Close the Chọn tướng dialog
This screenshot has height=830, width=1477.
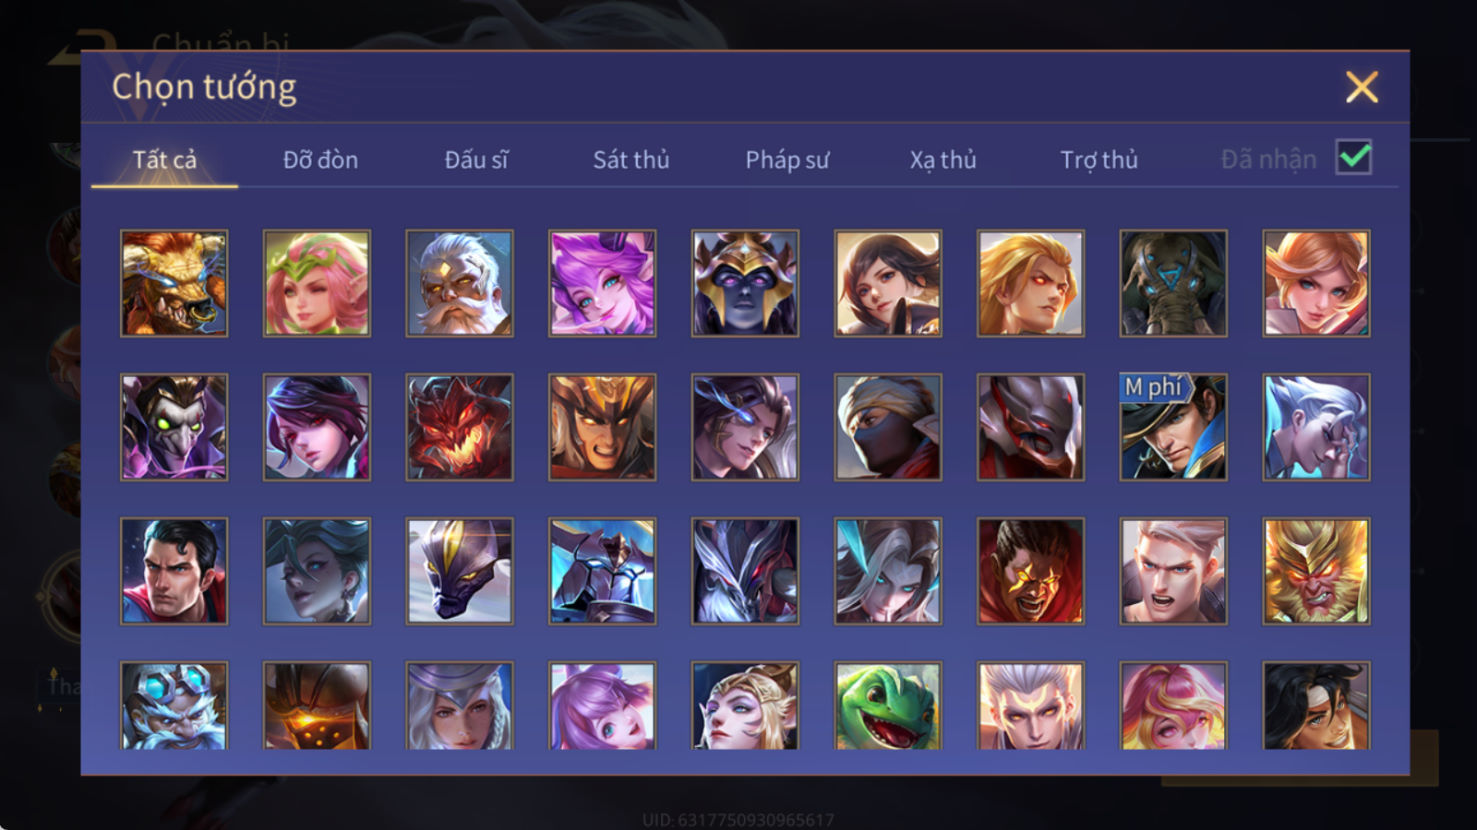[1361, 87]
